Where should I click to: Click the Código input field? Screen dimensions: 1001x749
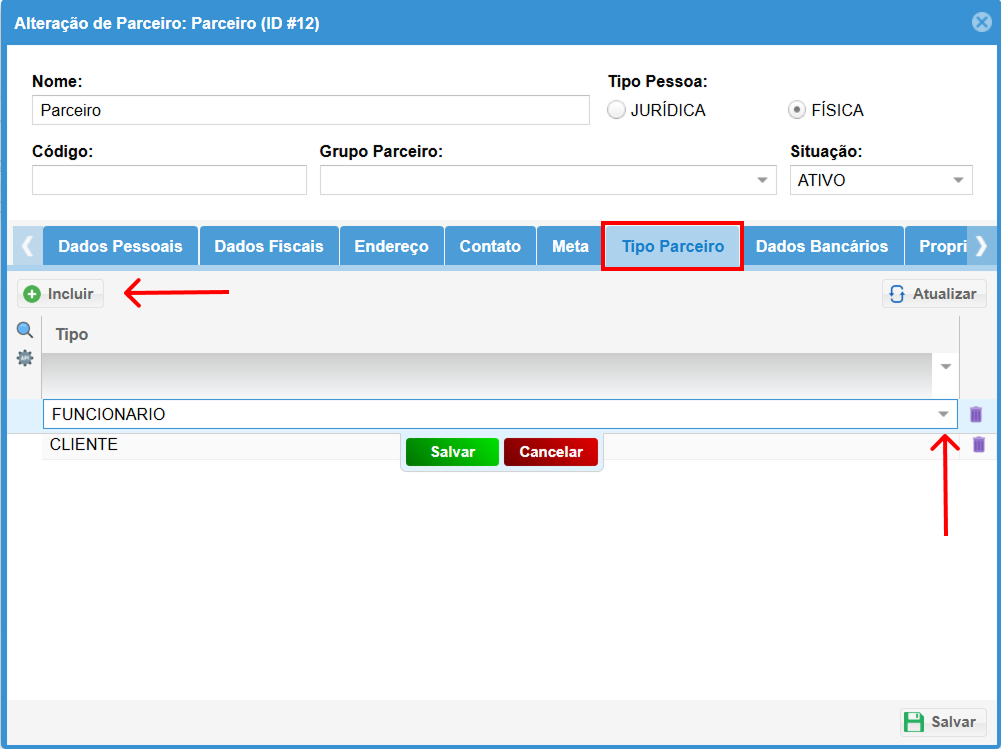point(169,180)
